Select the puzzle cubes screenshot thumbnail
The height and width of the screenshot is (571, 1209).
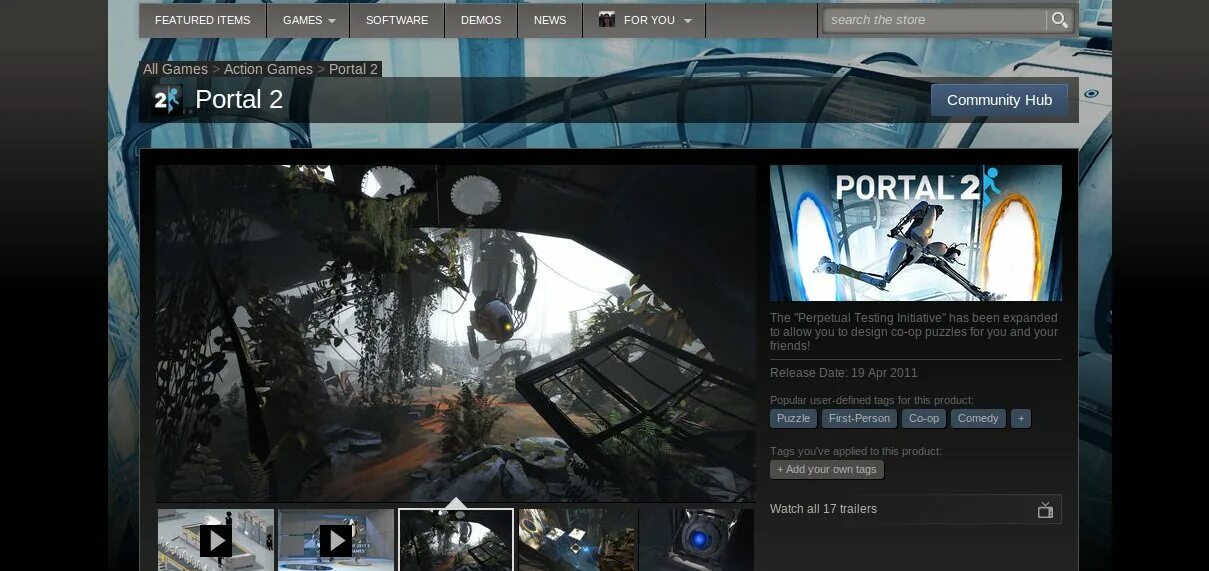click(x=577, y=540)
